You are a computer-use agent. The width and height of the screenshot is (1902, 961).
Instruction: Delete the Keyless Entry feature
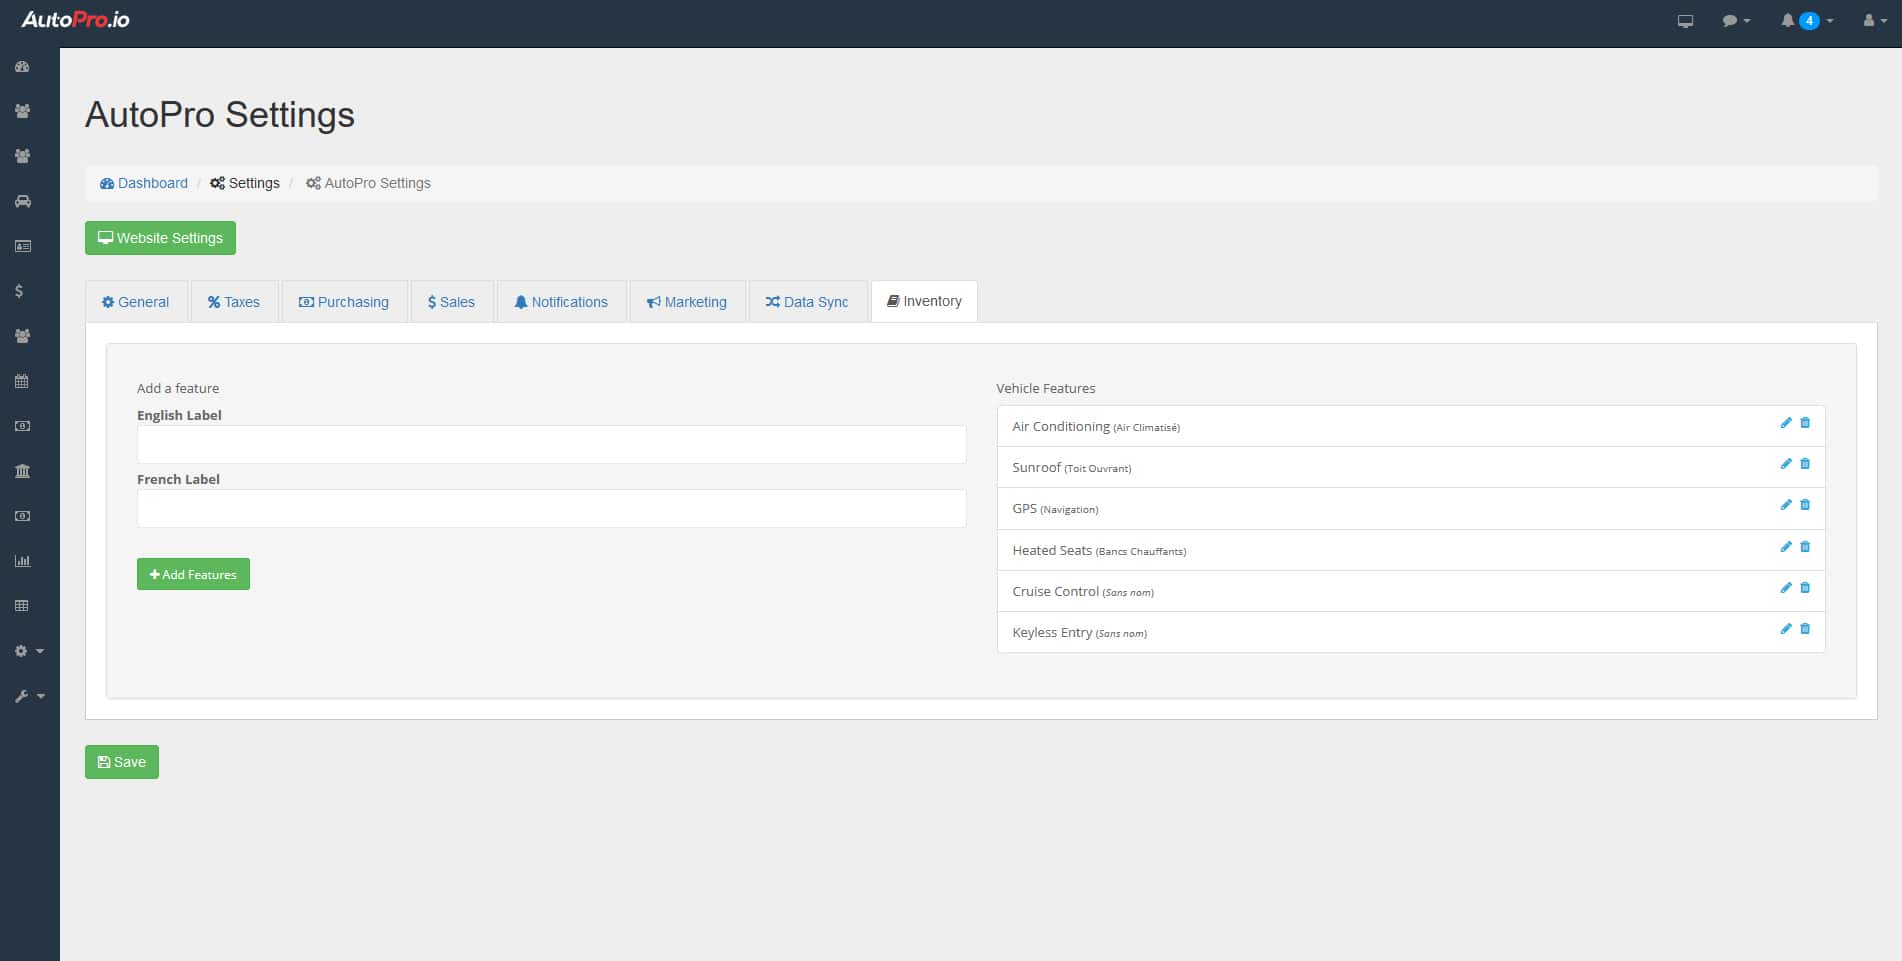[1805, 629]
